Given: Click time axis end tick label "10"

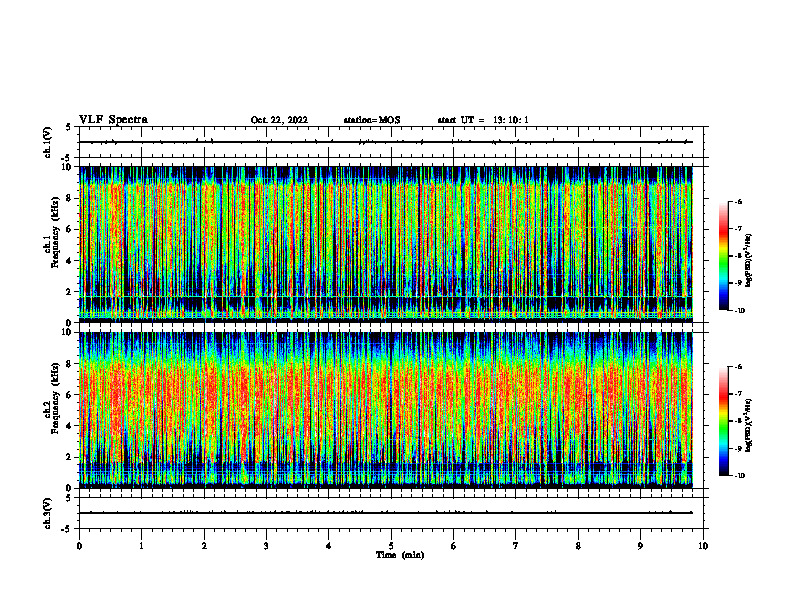Looking at the screenshot, I should [x=703, y=546].
